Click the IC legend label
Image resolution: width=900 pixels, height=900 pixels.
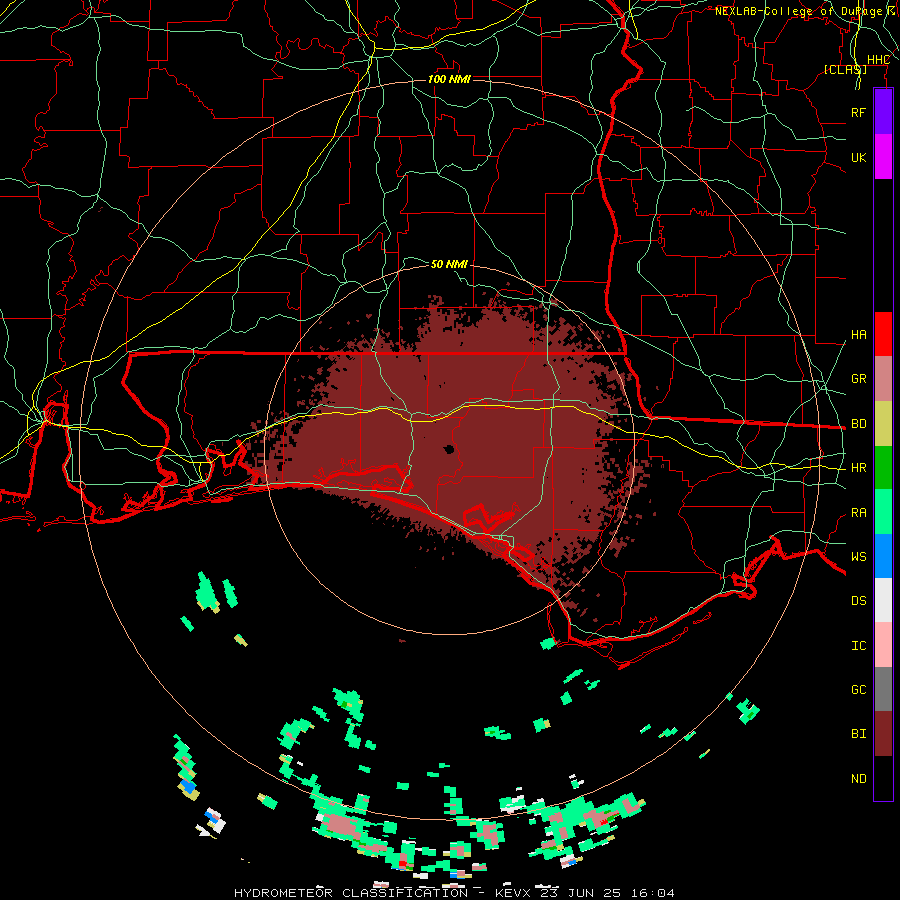tap(859, 645)
